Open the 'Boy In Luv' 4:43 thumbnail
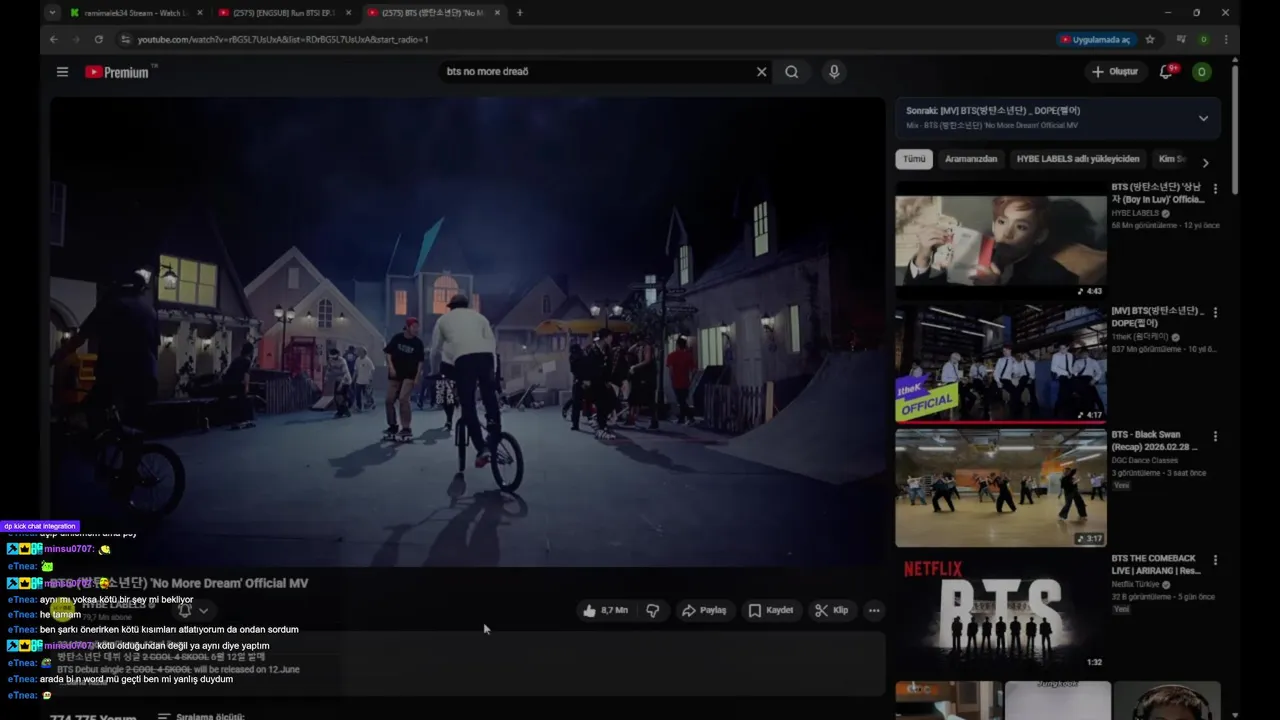The image size is (1280, 720). 1001,240
